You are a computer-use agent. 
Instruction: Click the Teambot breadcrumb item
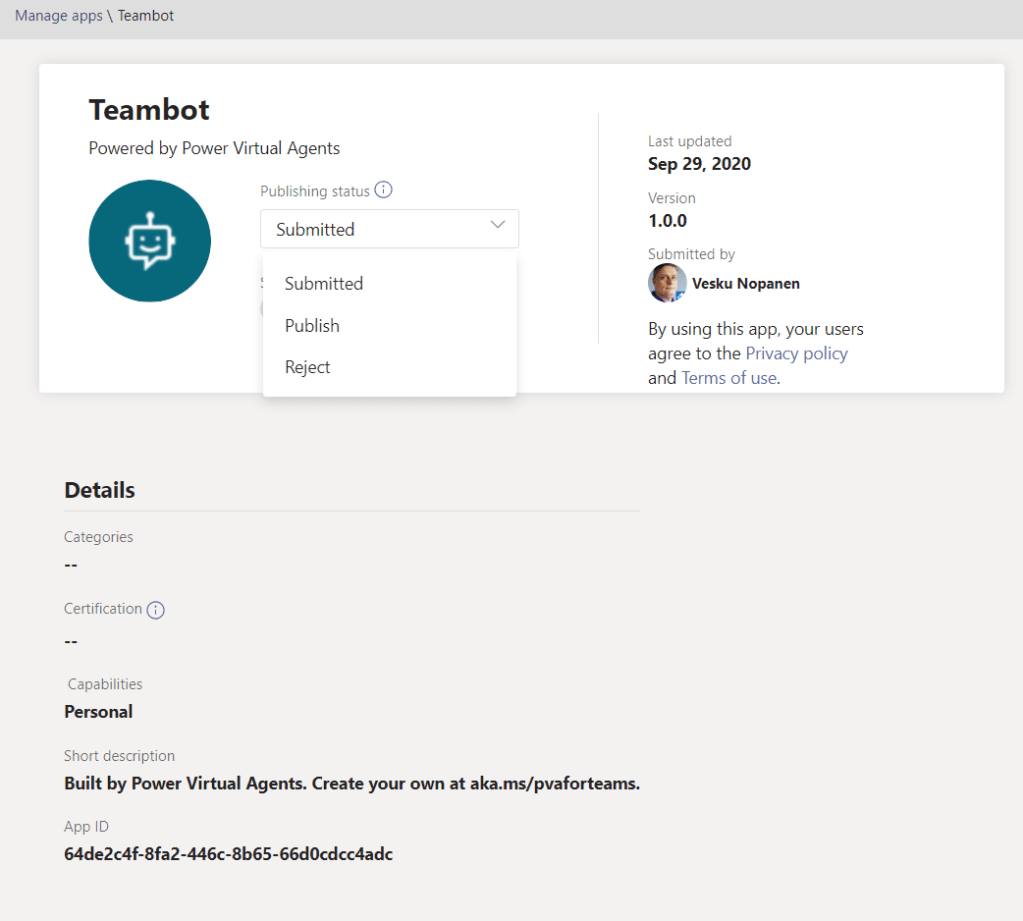click(146, 16)
